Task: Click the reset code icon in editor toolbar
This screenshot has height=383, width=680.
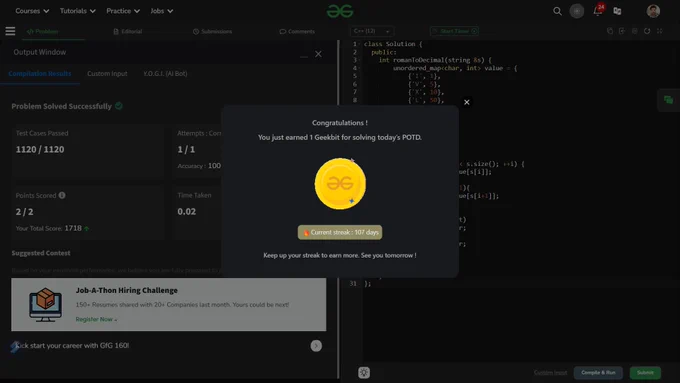Action: coord(647,31)
